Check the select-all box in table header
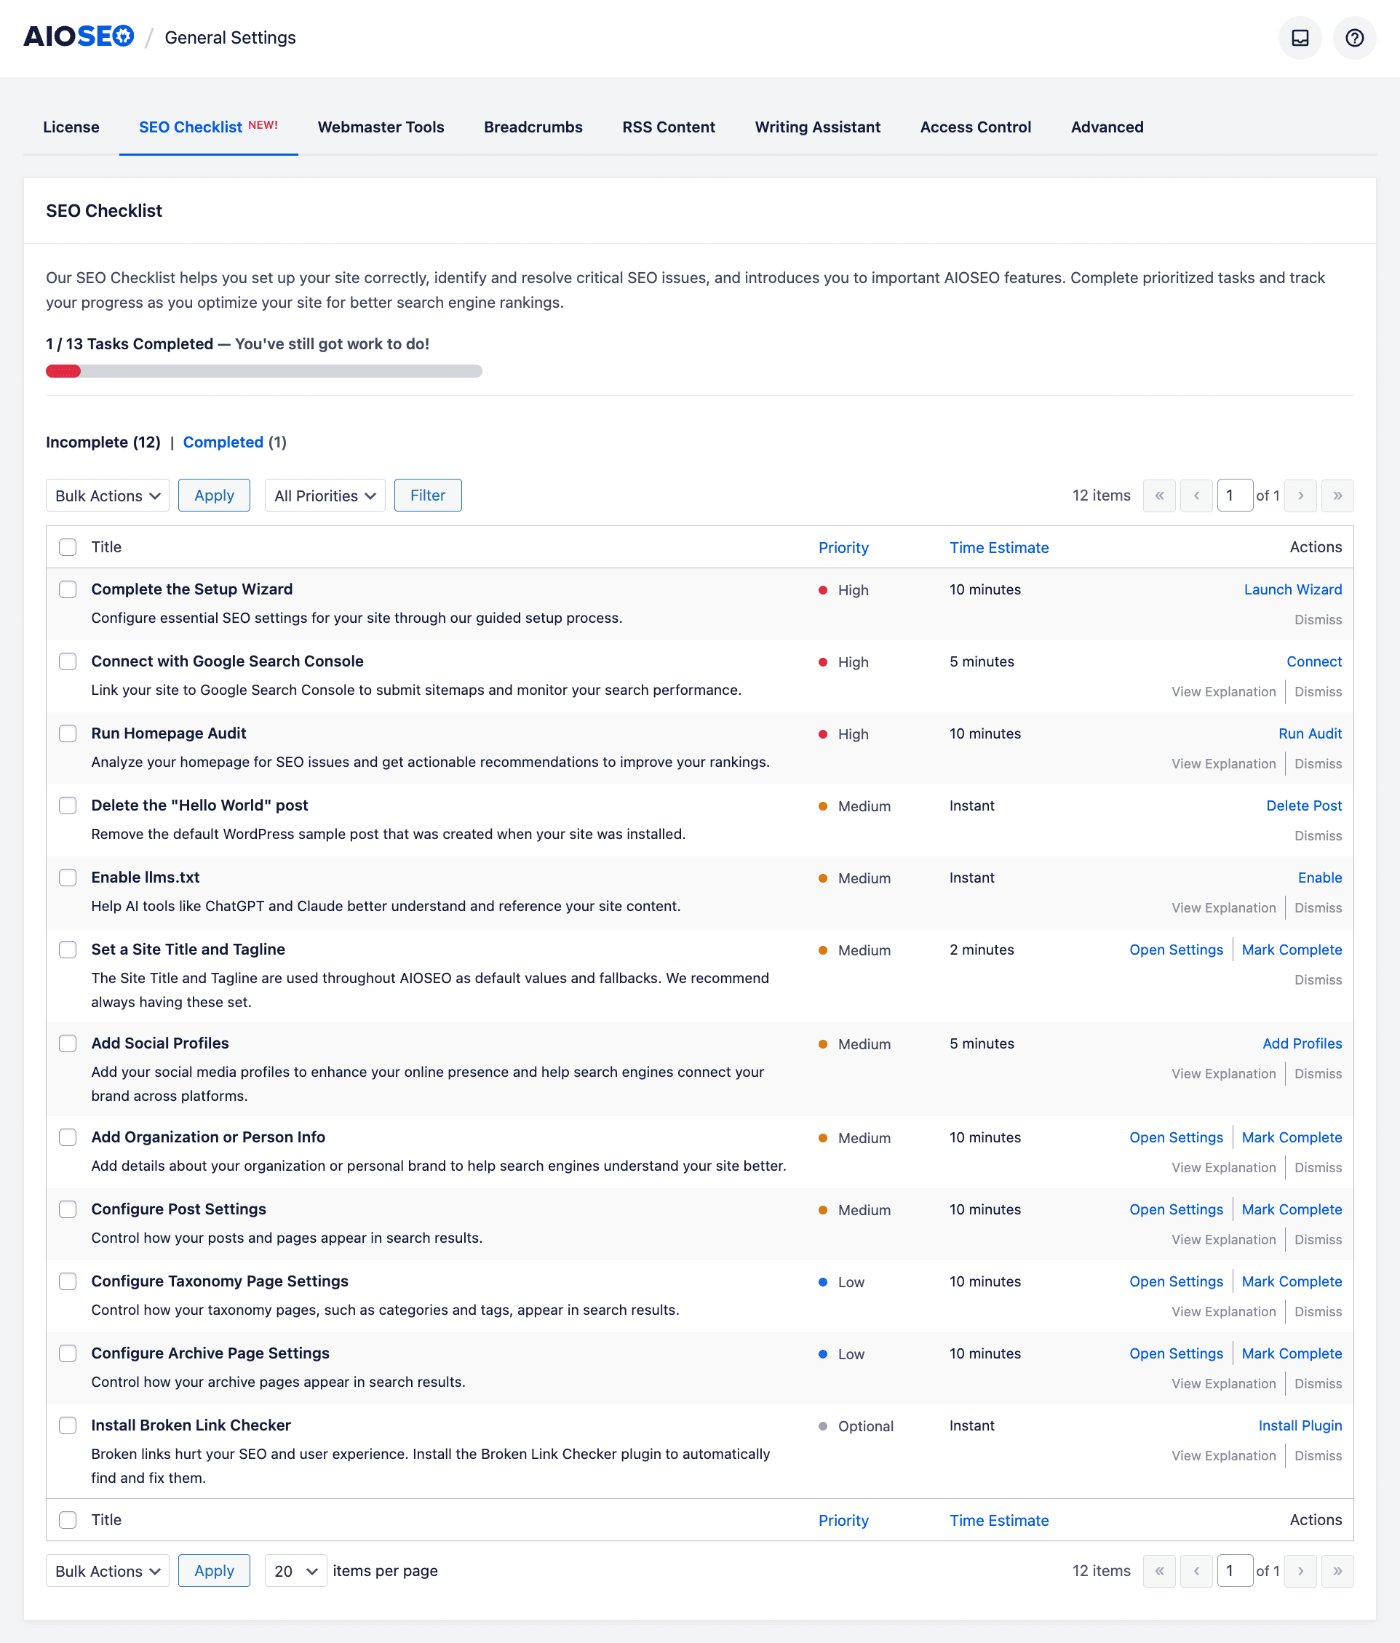The image size is (1400, 1643). (x=68, y=547)
